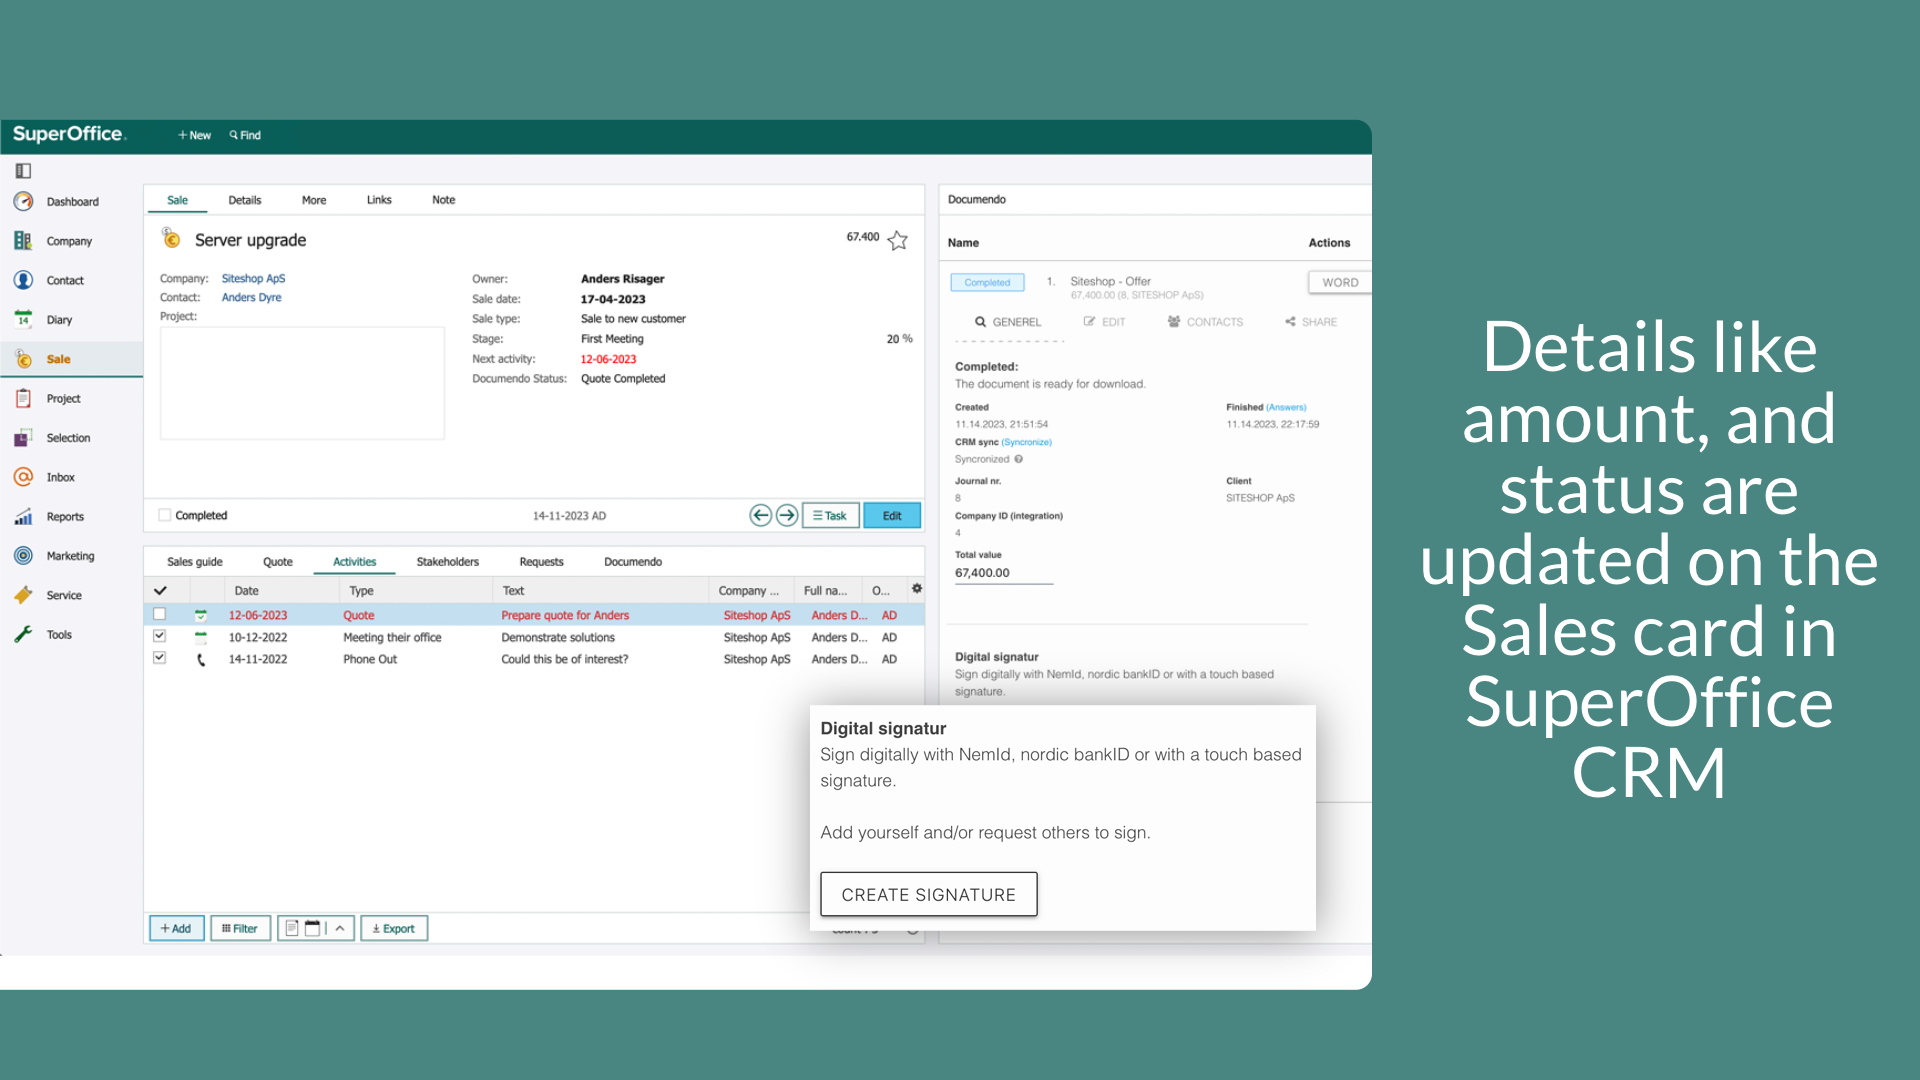Click the Meeting their office calendar icon
1920x1080 pixels.
(201, 638)
